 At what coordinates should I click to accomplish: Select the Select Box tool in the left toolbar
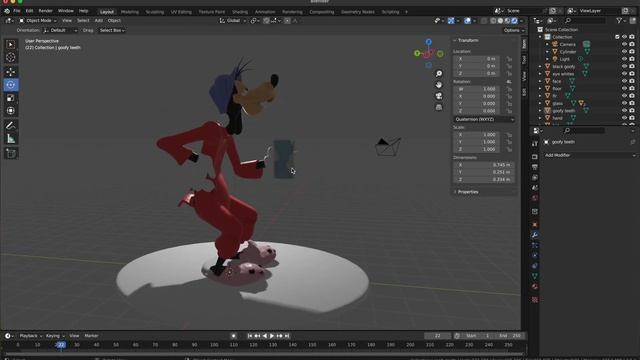click(11, 44)
